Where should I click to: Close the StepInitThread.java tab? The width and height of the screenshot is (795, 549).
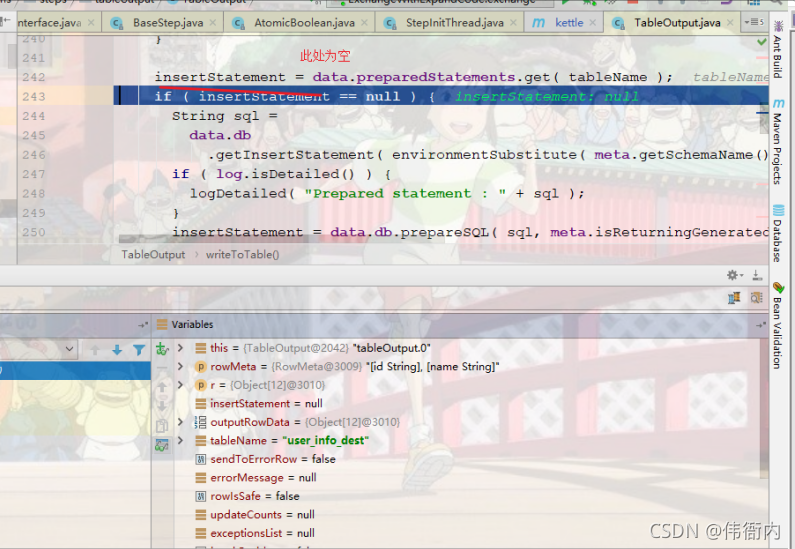tap(514, 23)
